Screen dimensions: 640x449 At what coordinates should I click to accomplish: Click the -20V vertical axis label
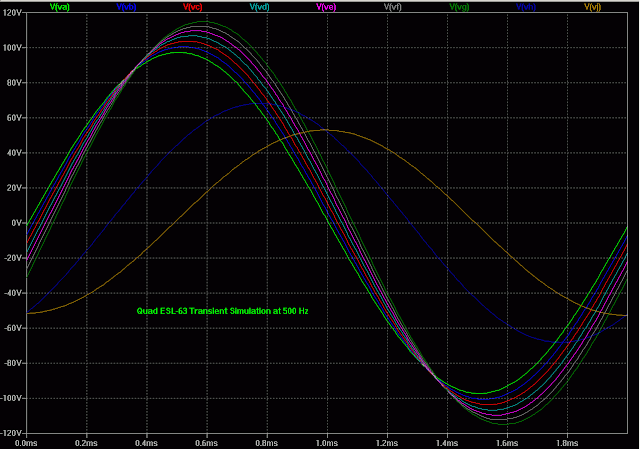click(x=13, y=258)
